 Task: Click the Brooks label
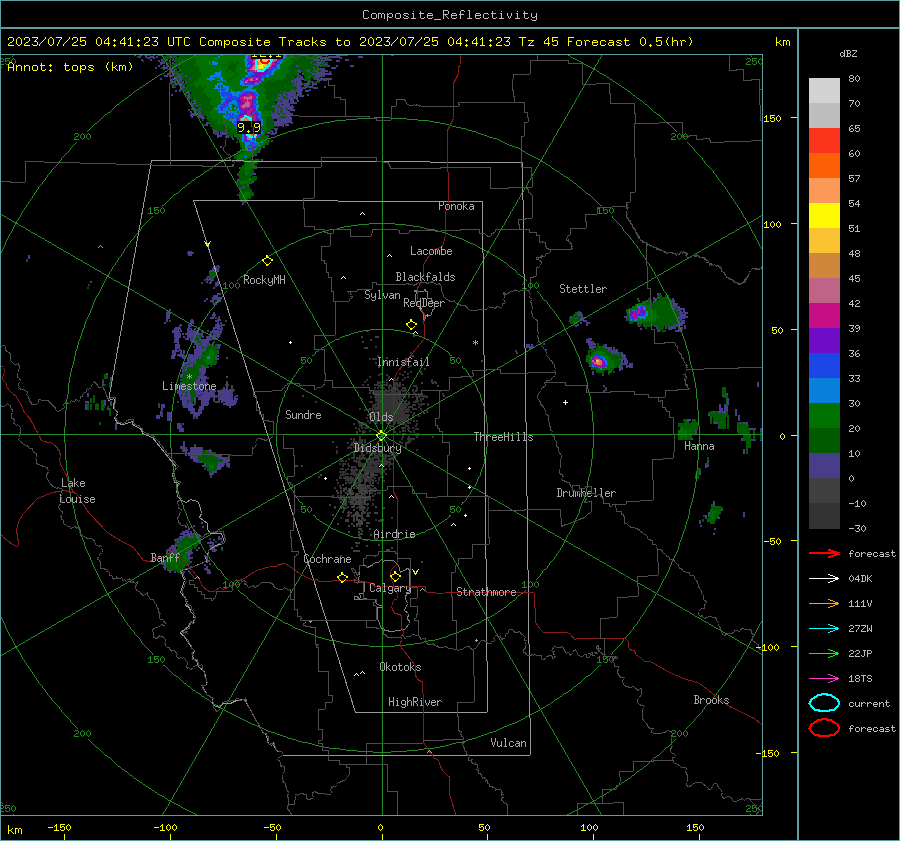click(x=711, y=700)
